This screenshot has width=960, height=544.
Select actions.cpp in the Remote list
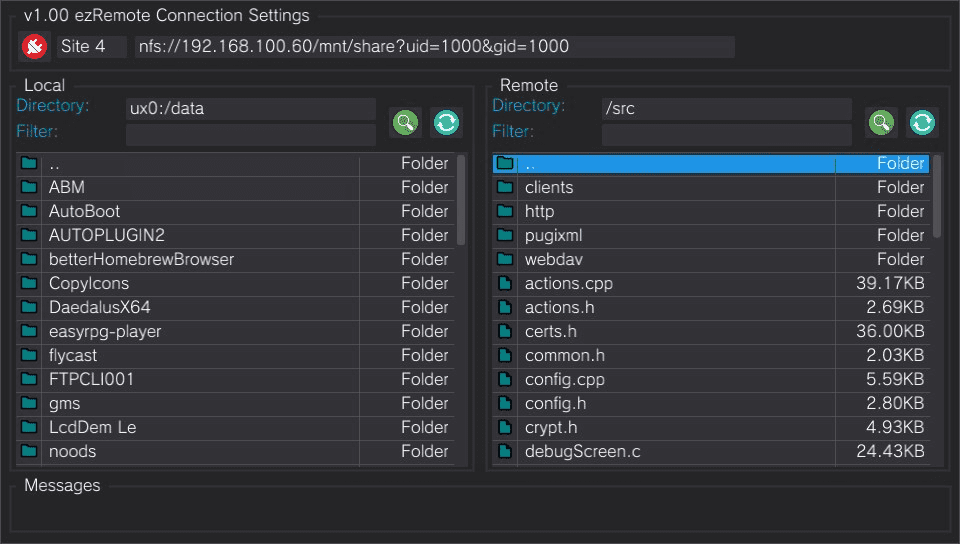click(568, 283)
